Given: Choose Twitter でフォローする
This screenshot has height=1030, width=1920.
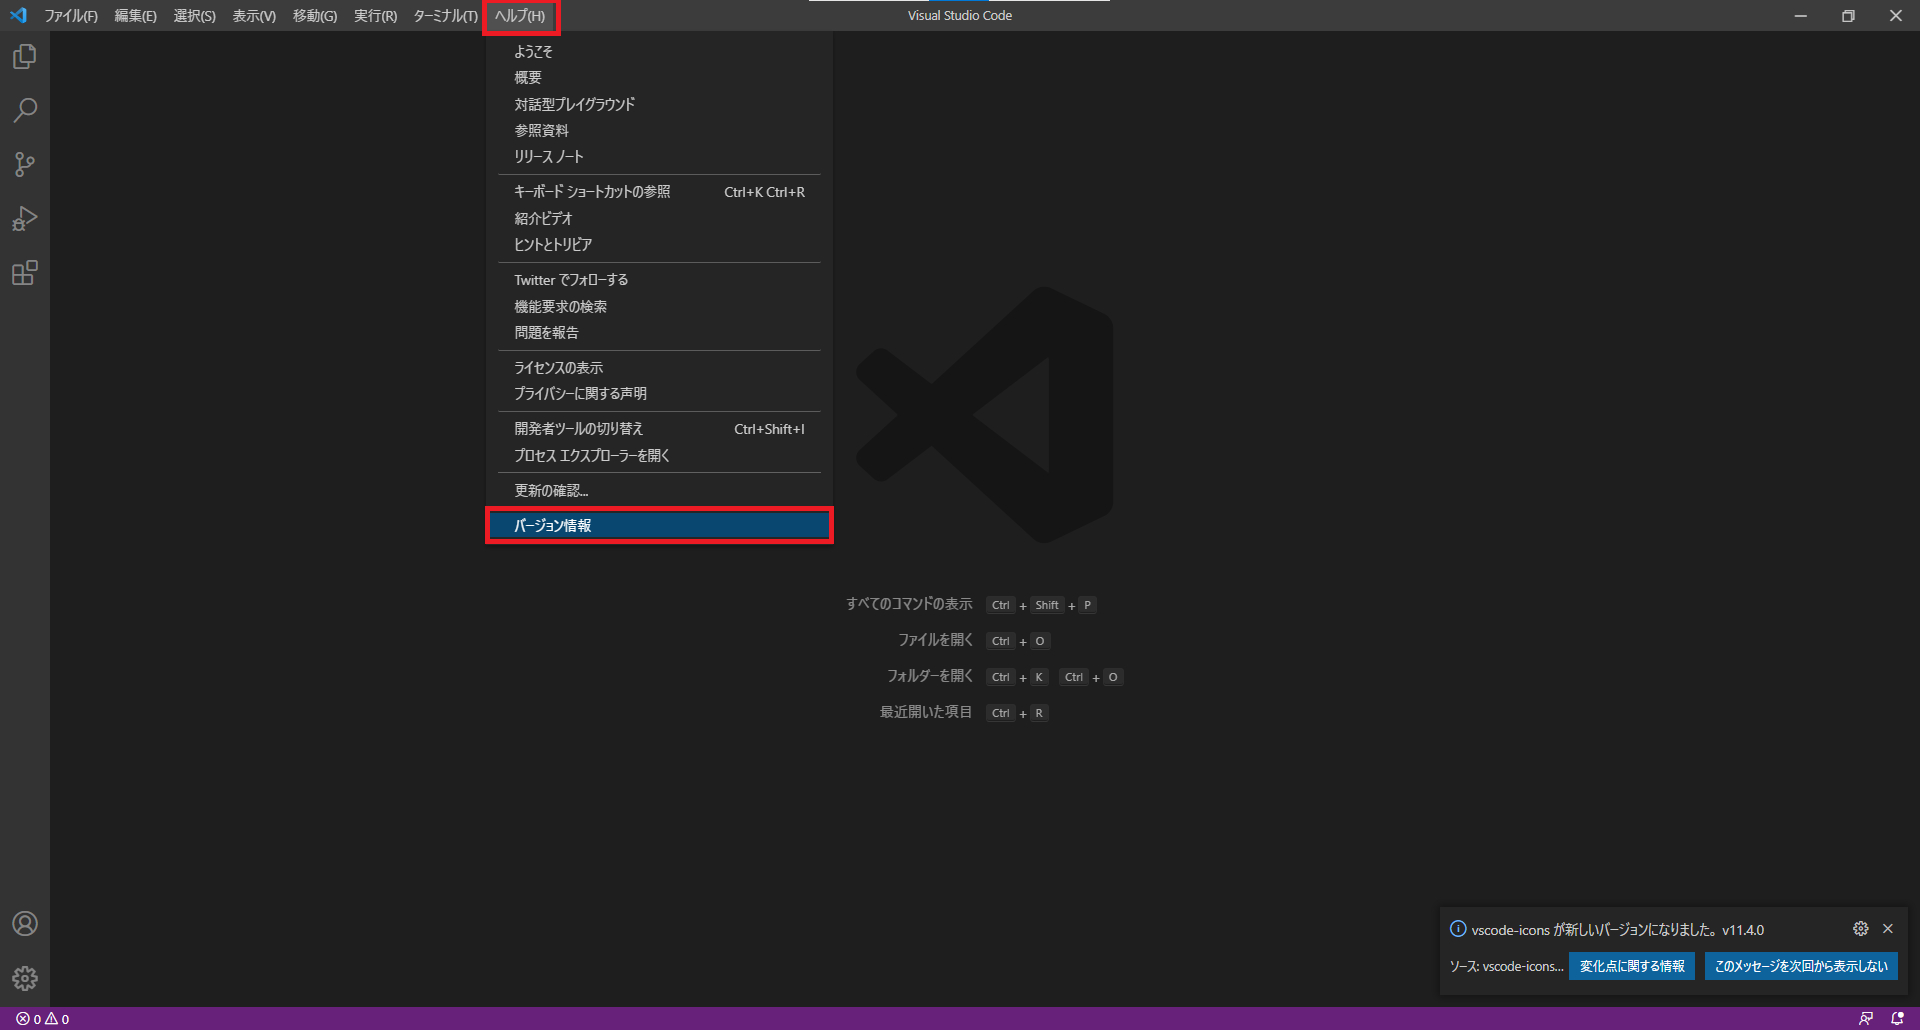Looking at the screenshot, I should [x=659, y=280].
